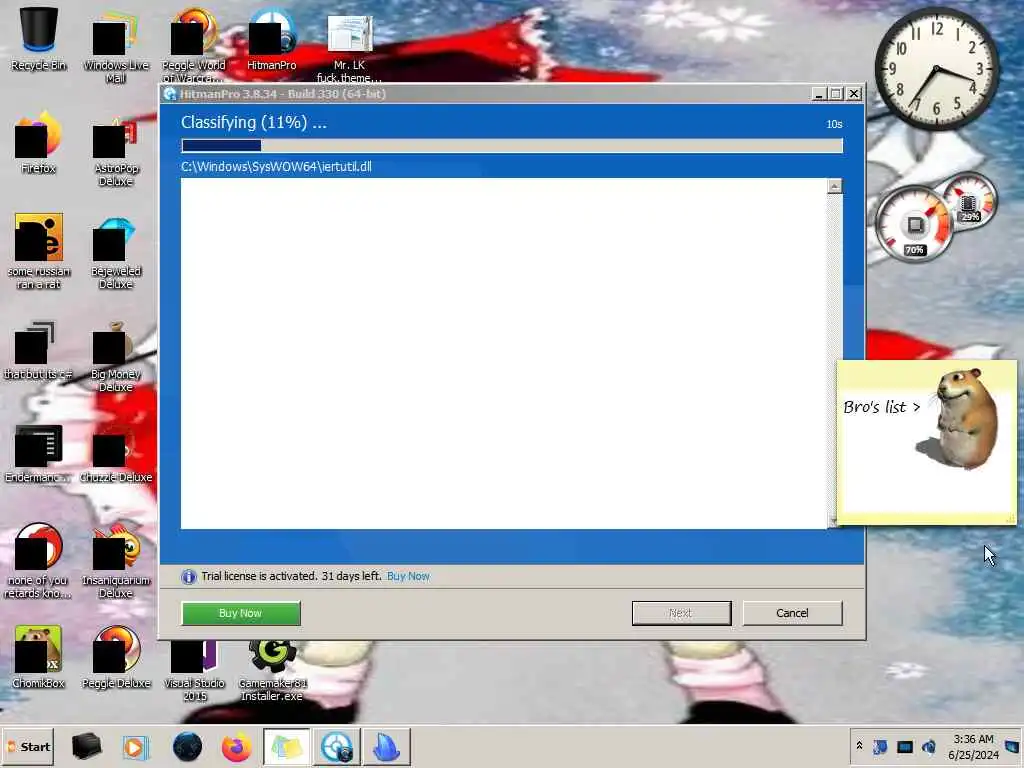The width and height of the screenshot is (1024, 768).
Task: Select Gamemaker81 Installer.exe desktop icon
Action: [272, 669]
